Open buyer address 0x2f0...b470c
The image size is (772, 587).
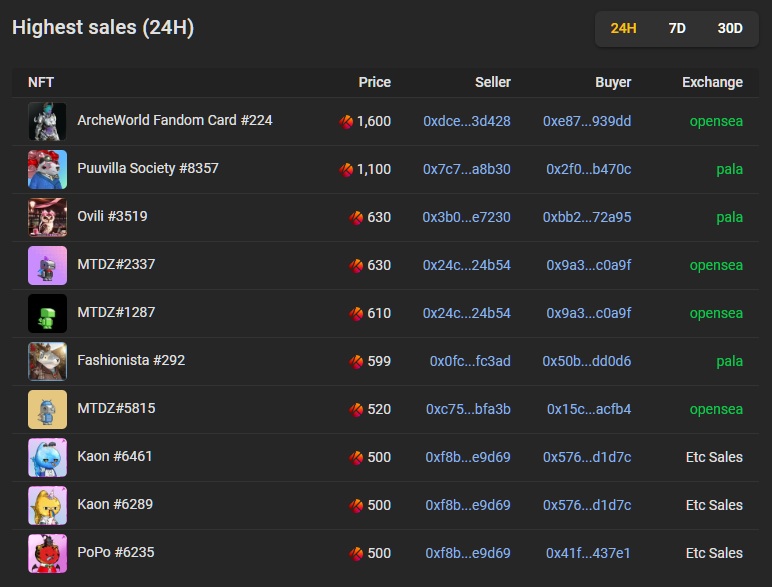point(588,169)
